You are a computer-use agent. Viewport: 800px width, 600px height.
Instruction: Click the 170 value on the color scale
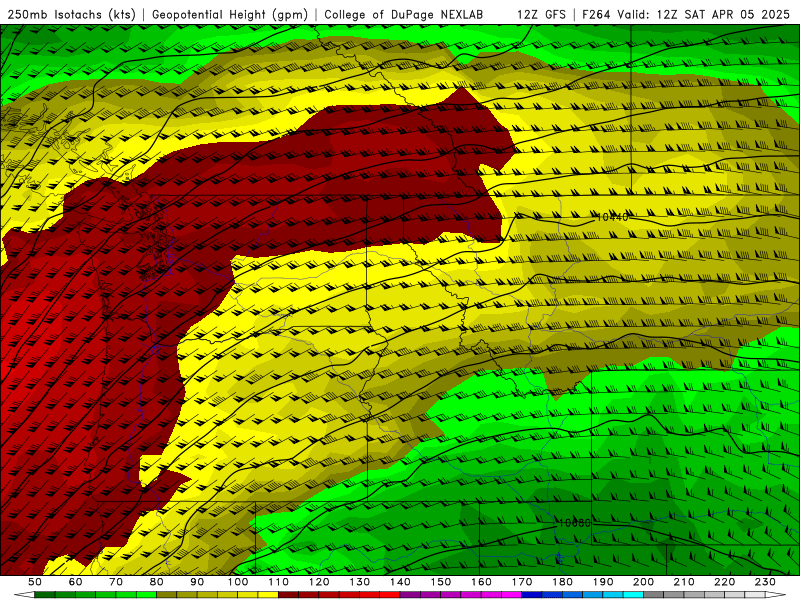(522, 582)
